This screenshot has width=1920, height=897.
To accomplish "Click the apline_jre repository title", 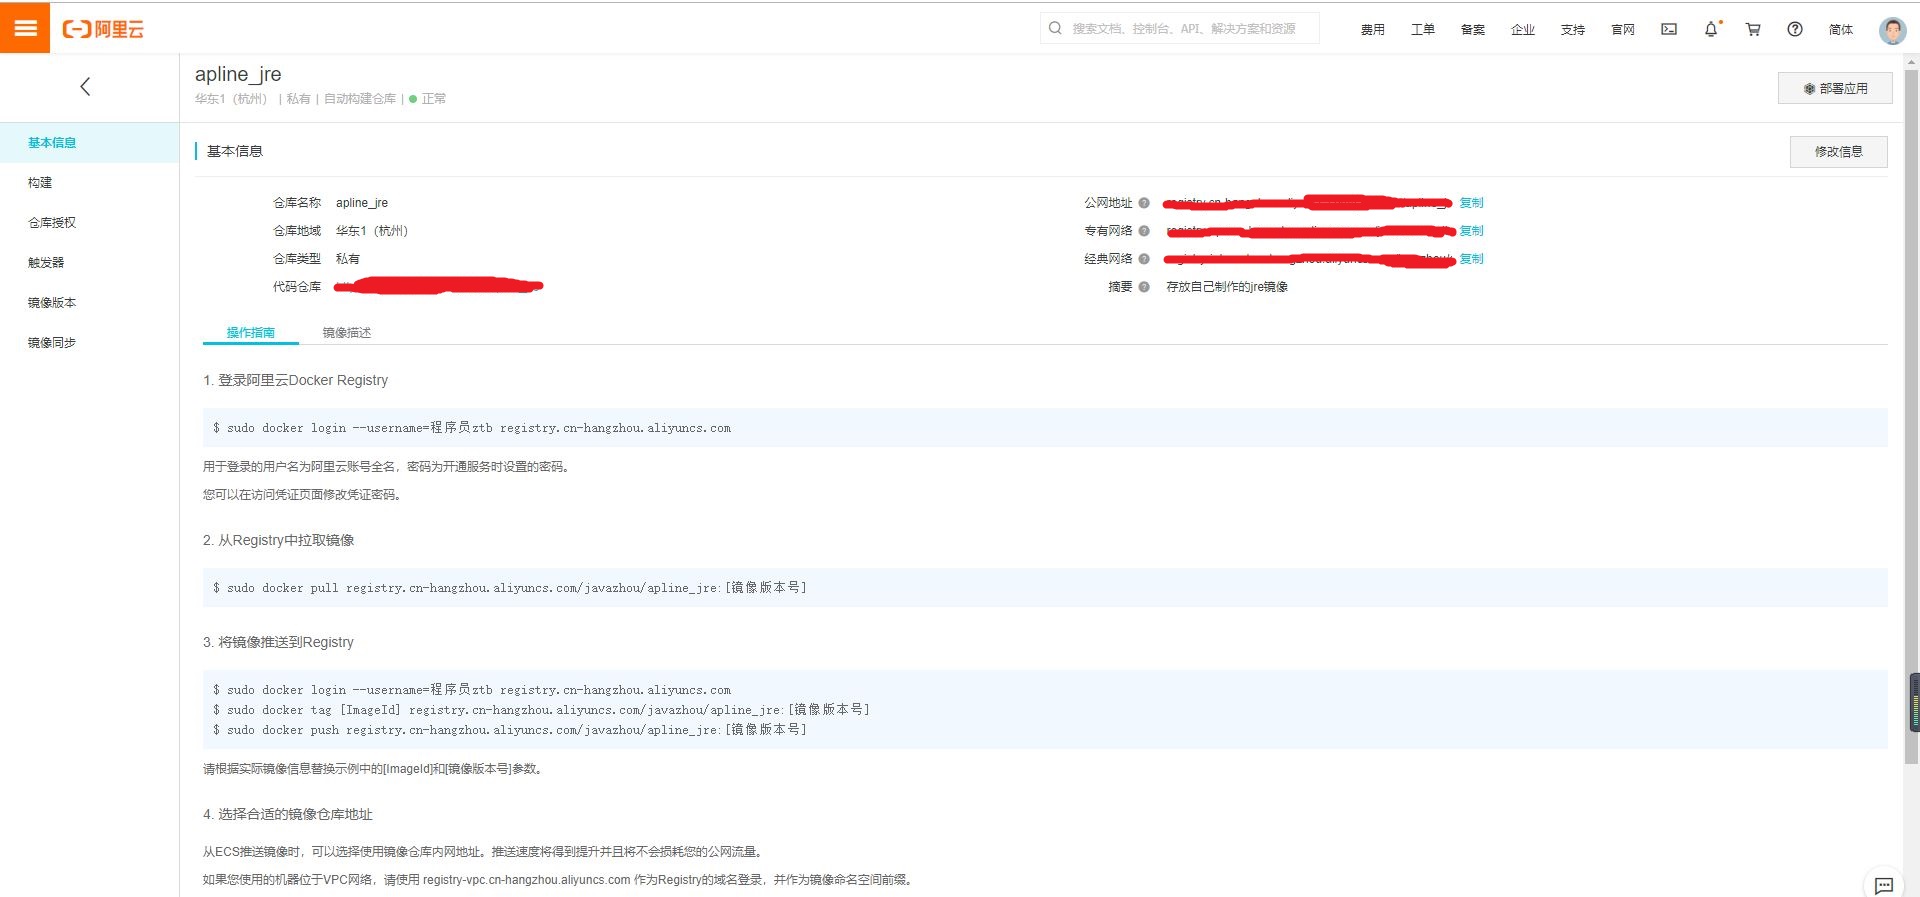I will point(238,74).
